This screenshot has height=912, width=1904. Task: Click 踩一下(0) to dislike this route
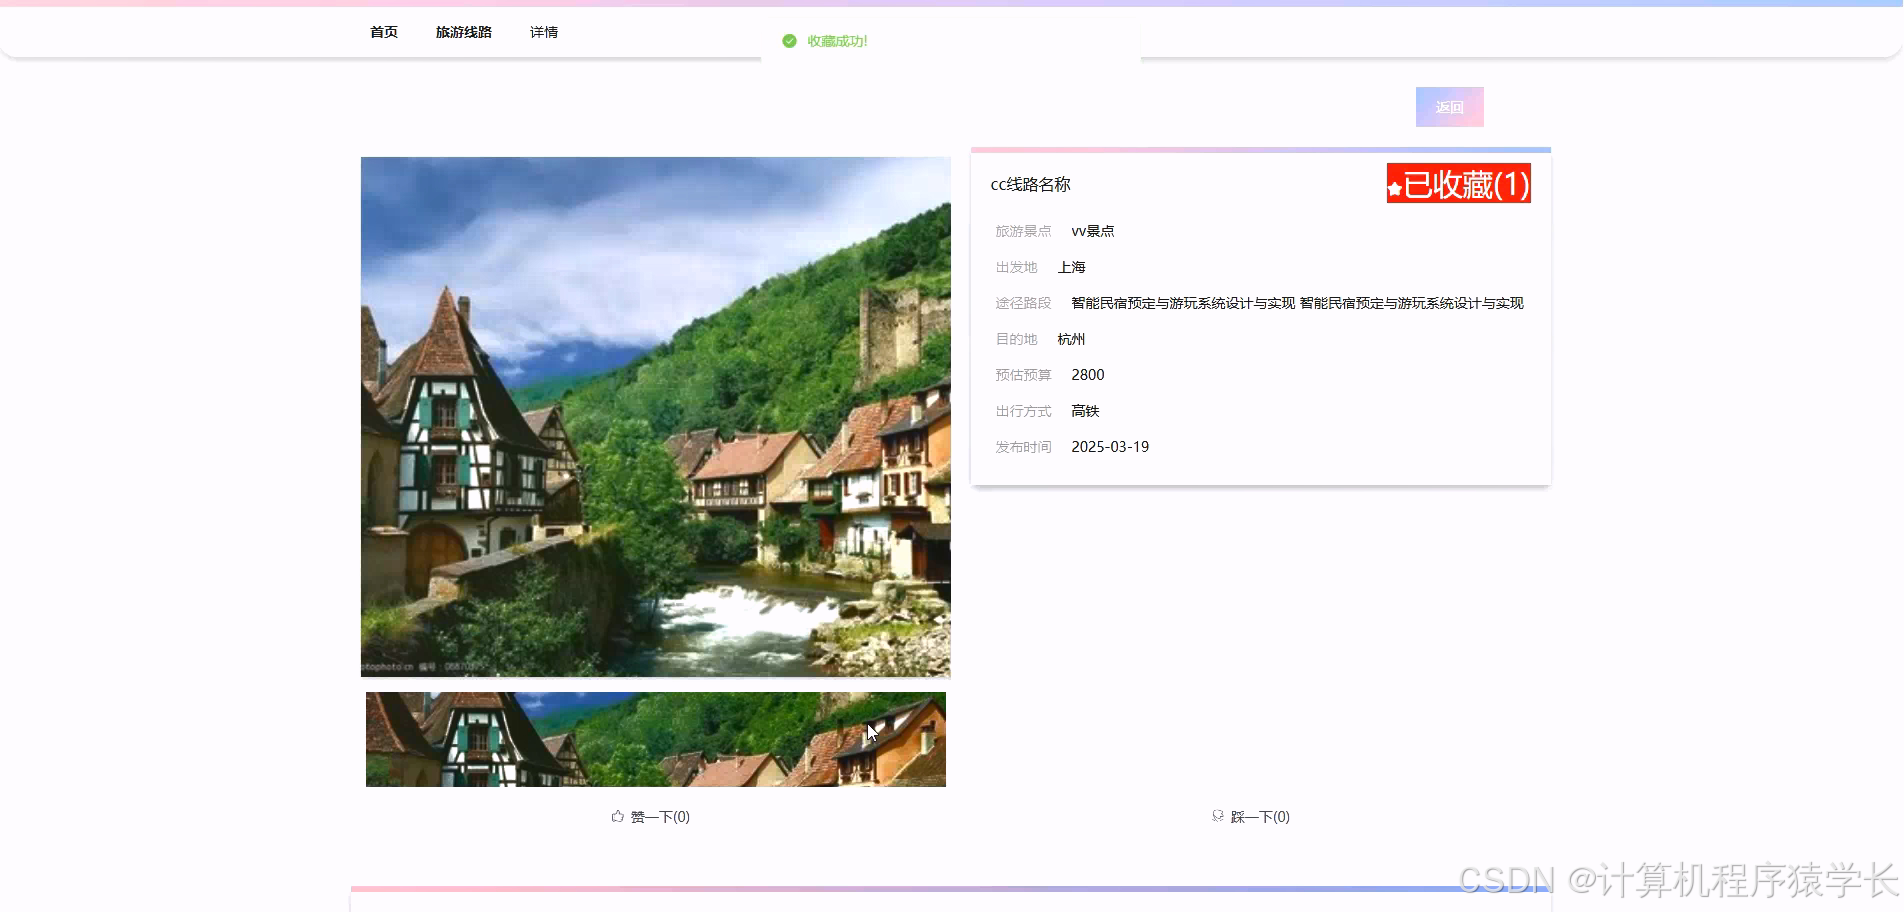pos(1258,816)
